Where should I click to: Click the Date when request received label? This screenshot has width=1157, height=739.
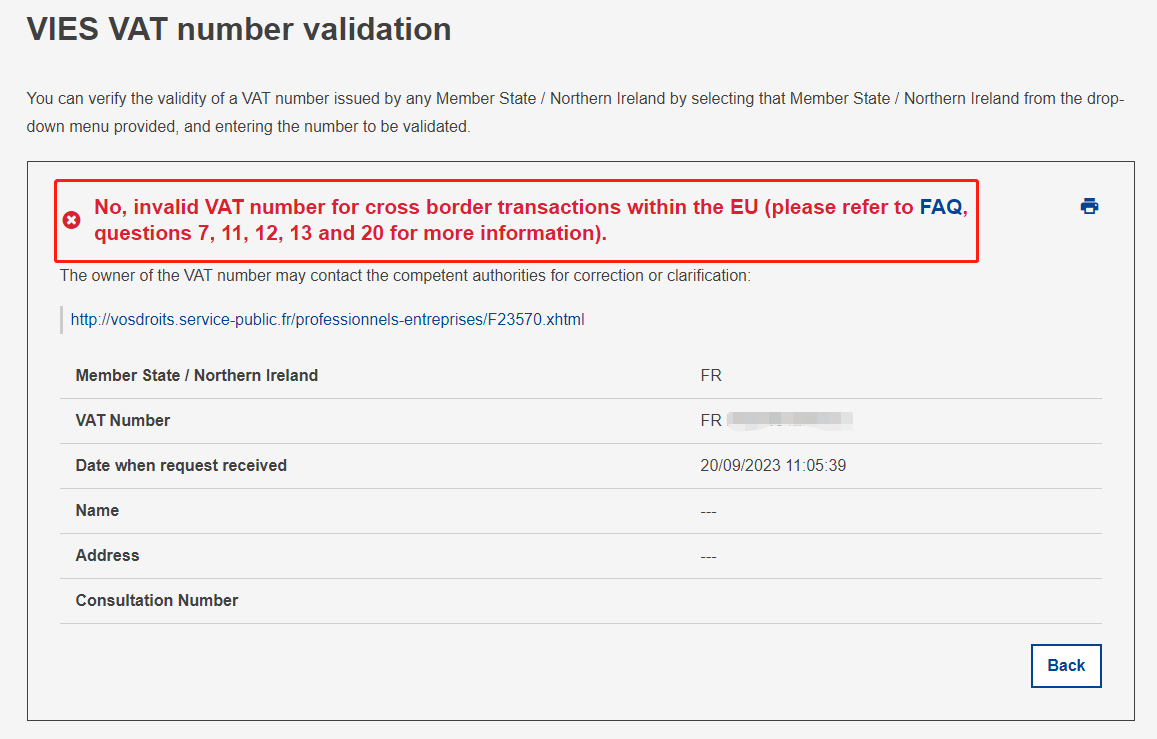181,466
